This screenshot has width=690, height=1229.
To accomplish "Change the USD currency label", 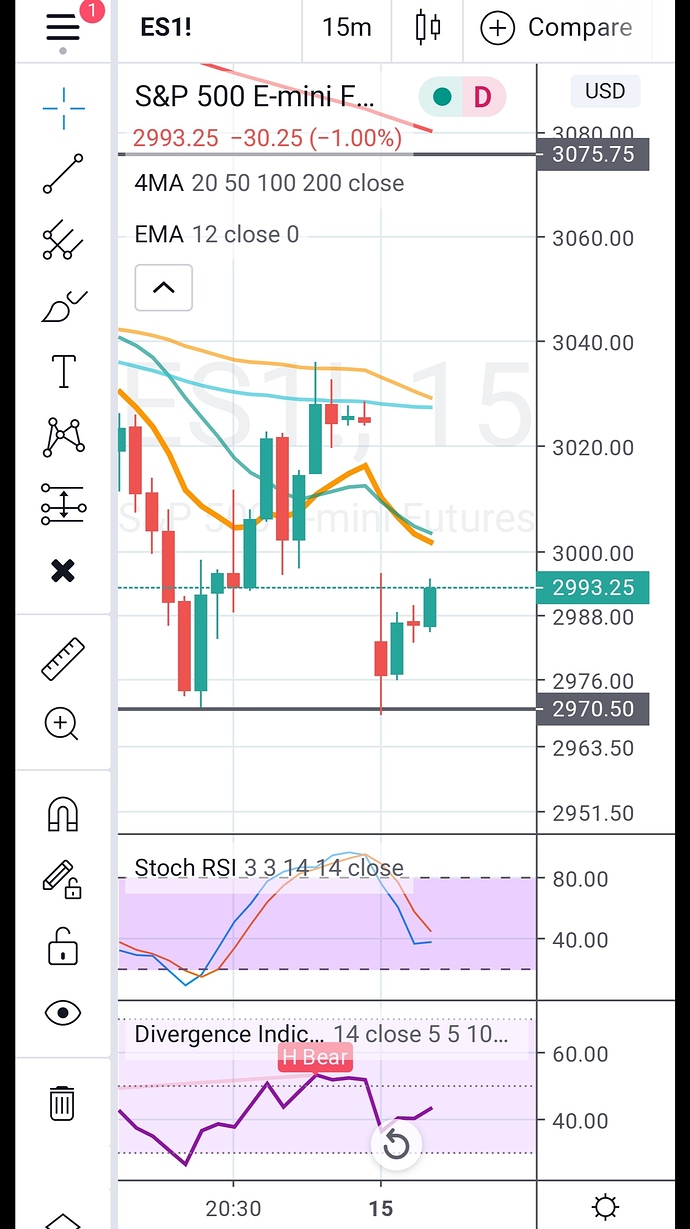I will pos(605,91).
